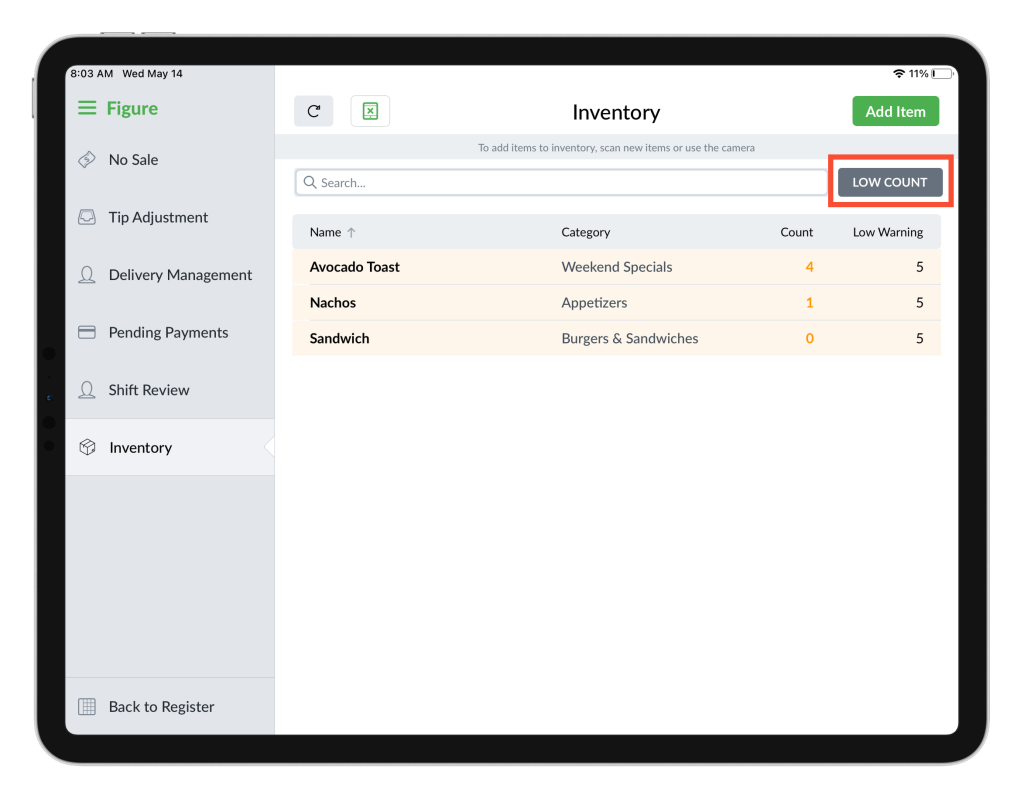This screenshot has height=800, width=1024.
Task: Sort by Name column header
Action: pyautogui.click(x=325, y=232)
